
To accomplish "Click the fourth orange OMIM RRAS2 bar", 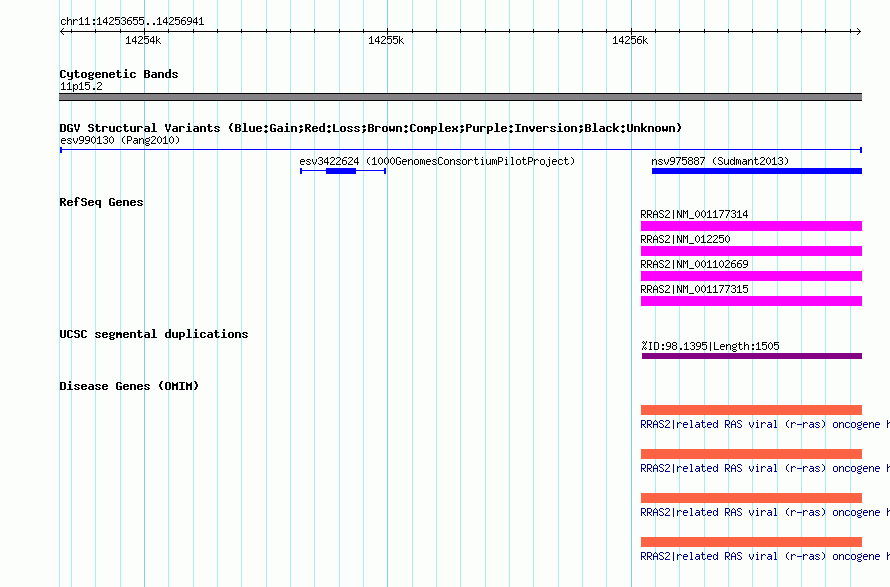I will (x=752, y=542).
